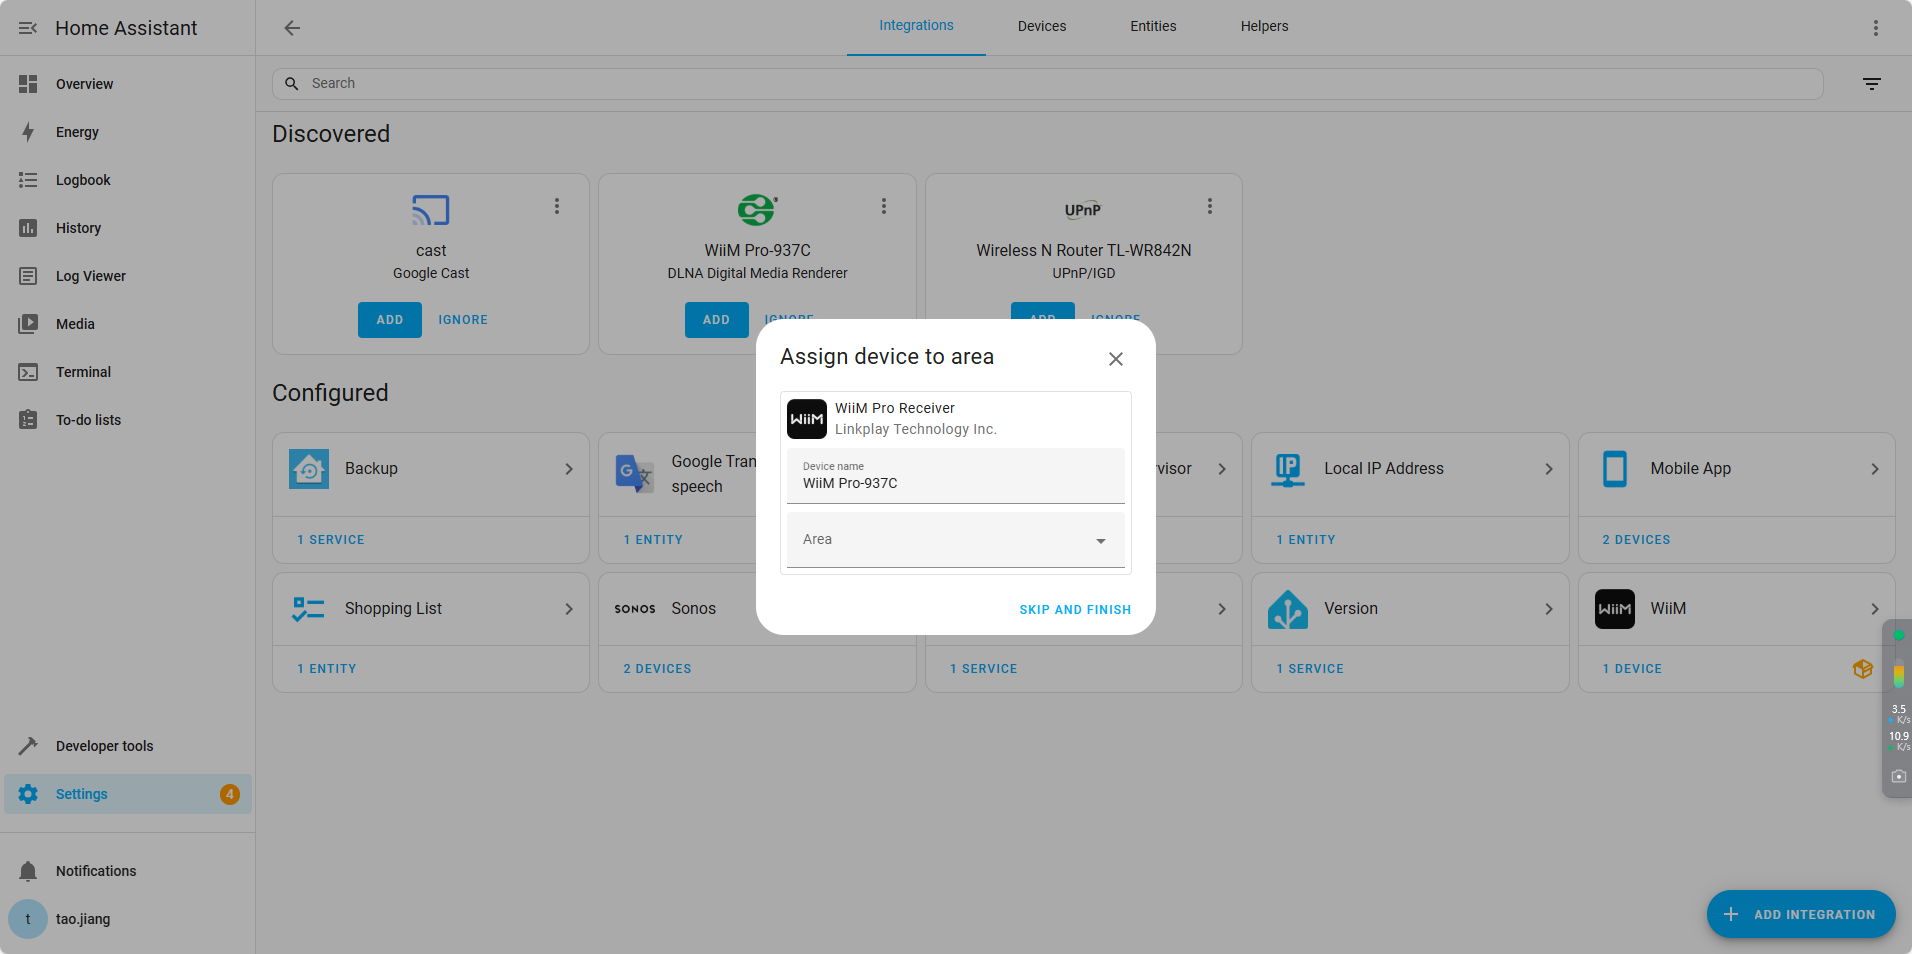
Task: Click Add Integration button
Action: (1801, 914)
